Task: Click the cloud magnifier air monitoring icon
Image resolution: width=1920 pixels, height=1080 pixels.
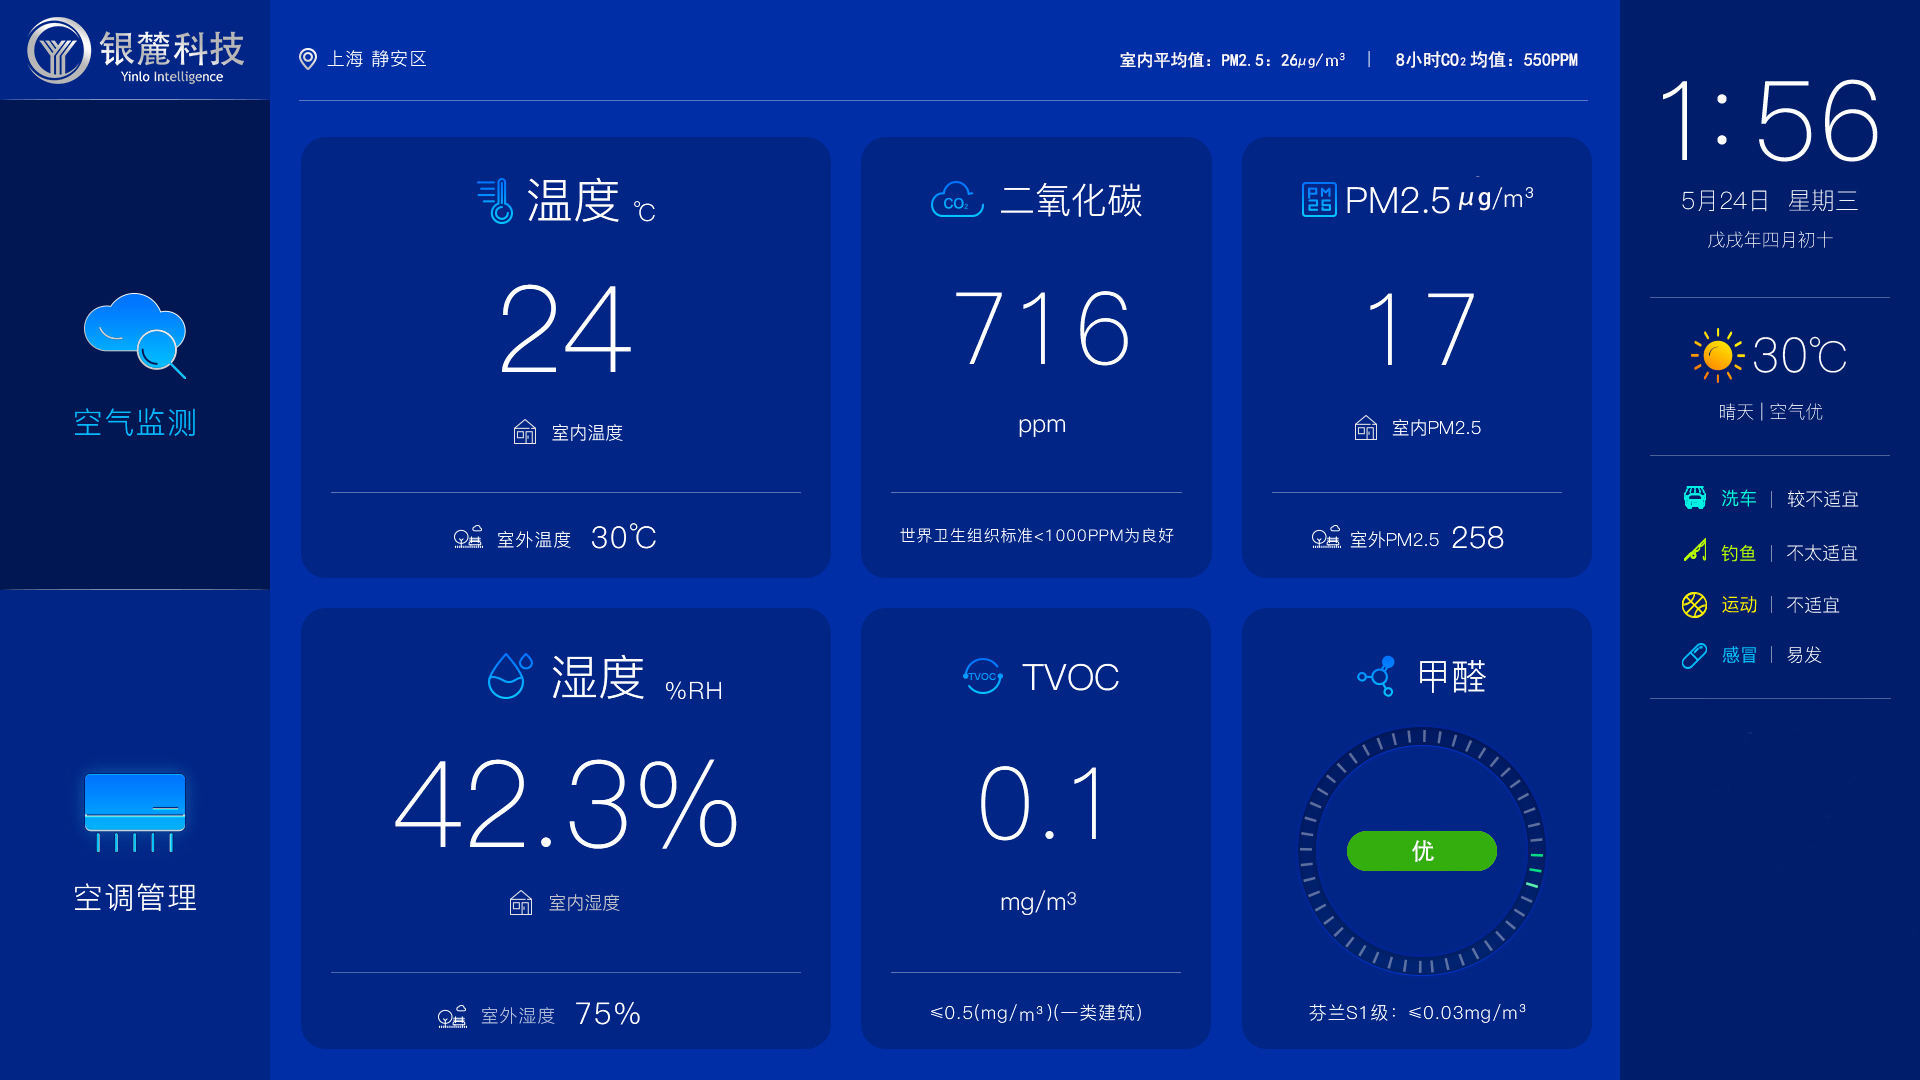Action: 135,335
